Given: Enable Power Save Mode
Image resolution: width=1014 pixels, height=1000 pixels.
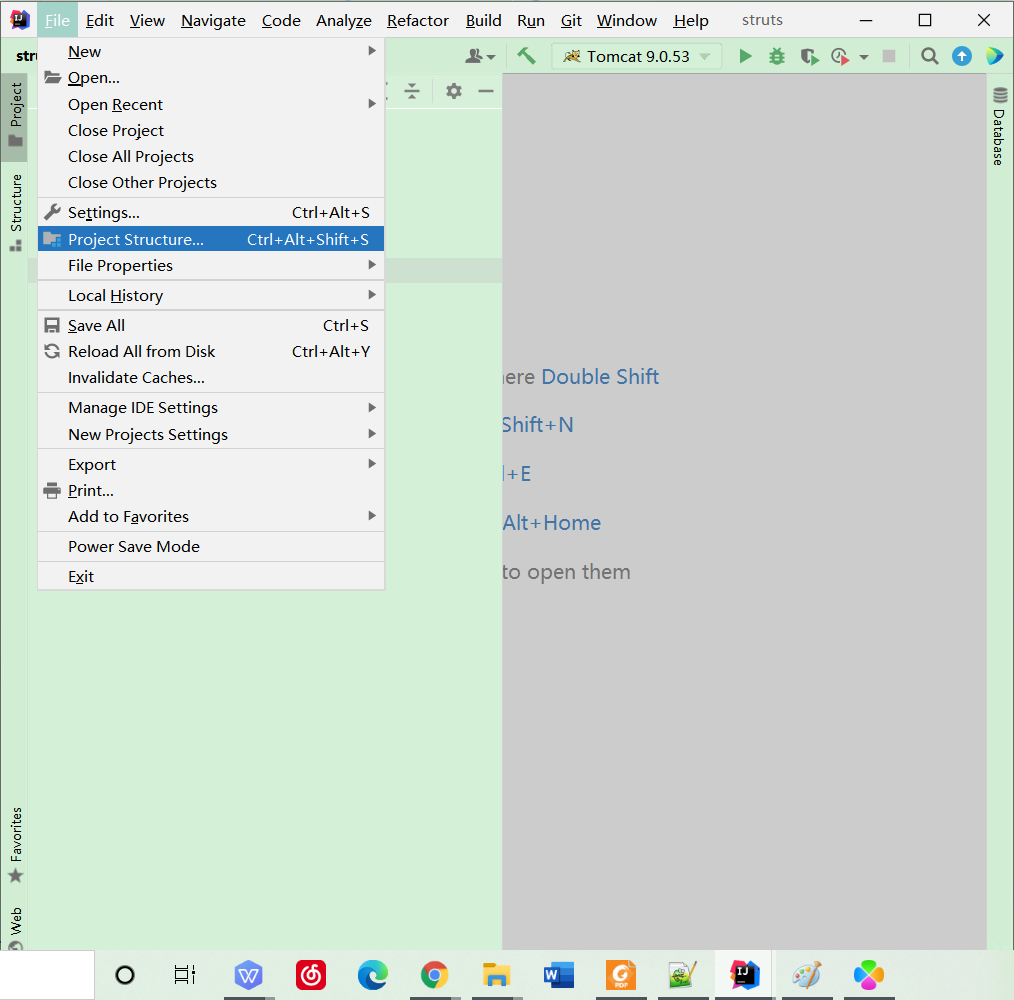Looking at the screenshot, I should click(x=134, y=546).
